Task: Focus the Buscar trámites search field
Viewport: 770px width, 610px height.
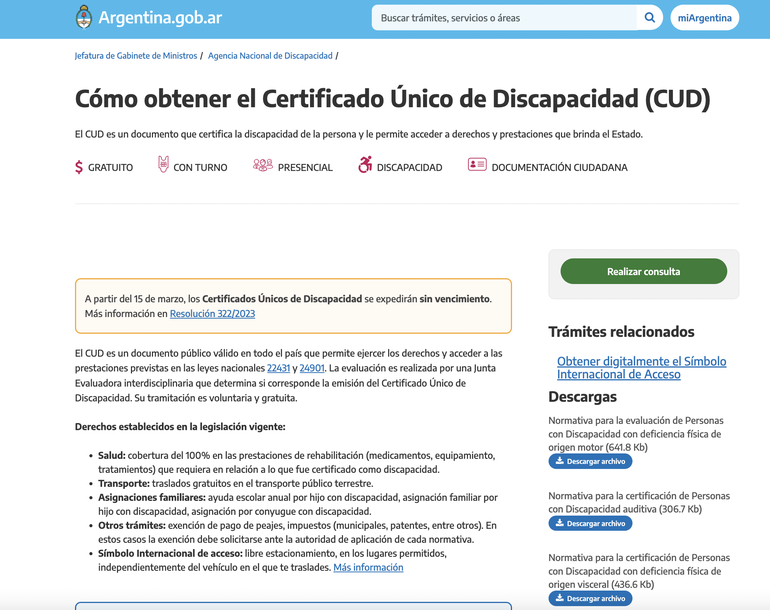Action: (x=504, y=18)
